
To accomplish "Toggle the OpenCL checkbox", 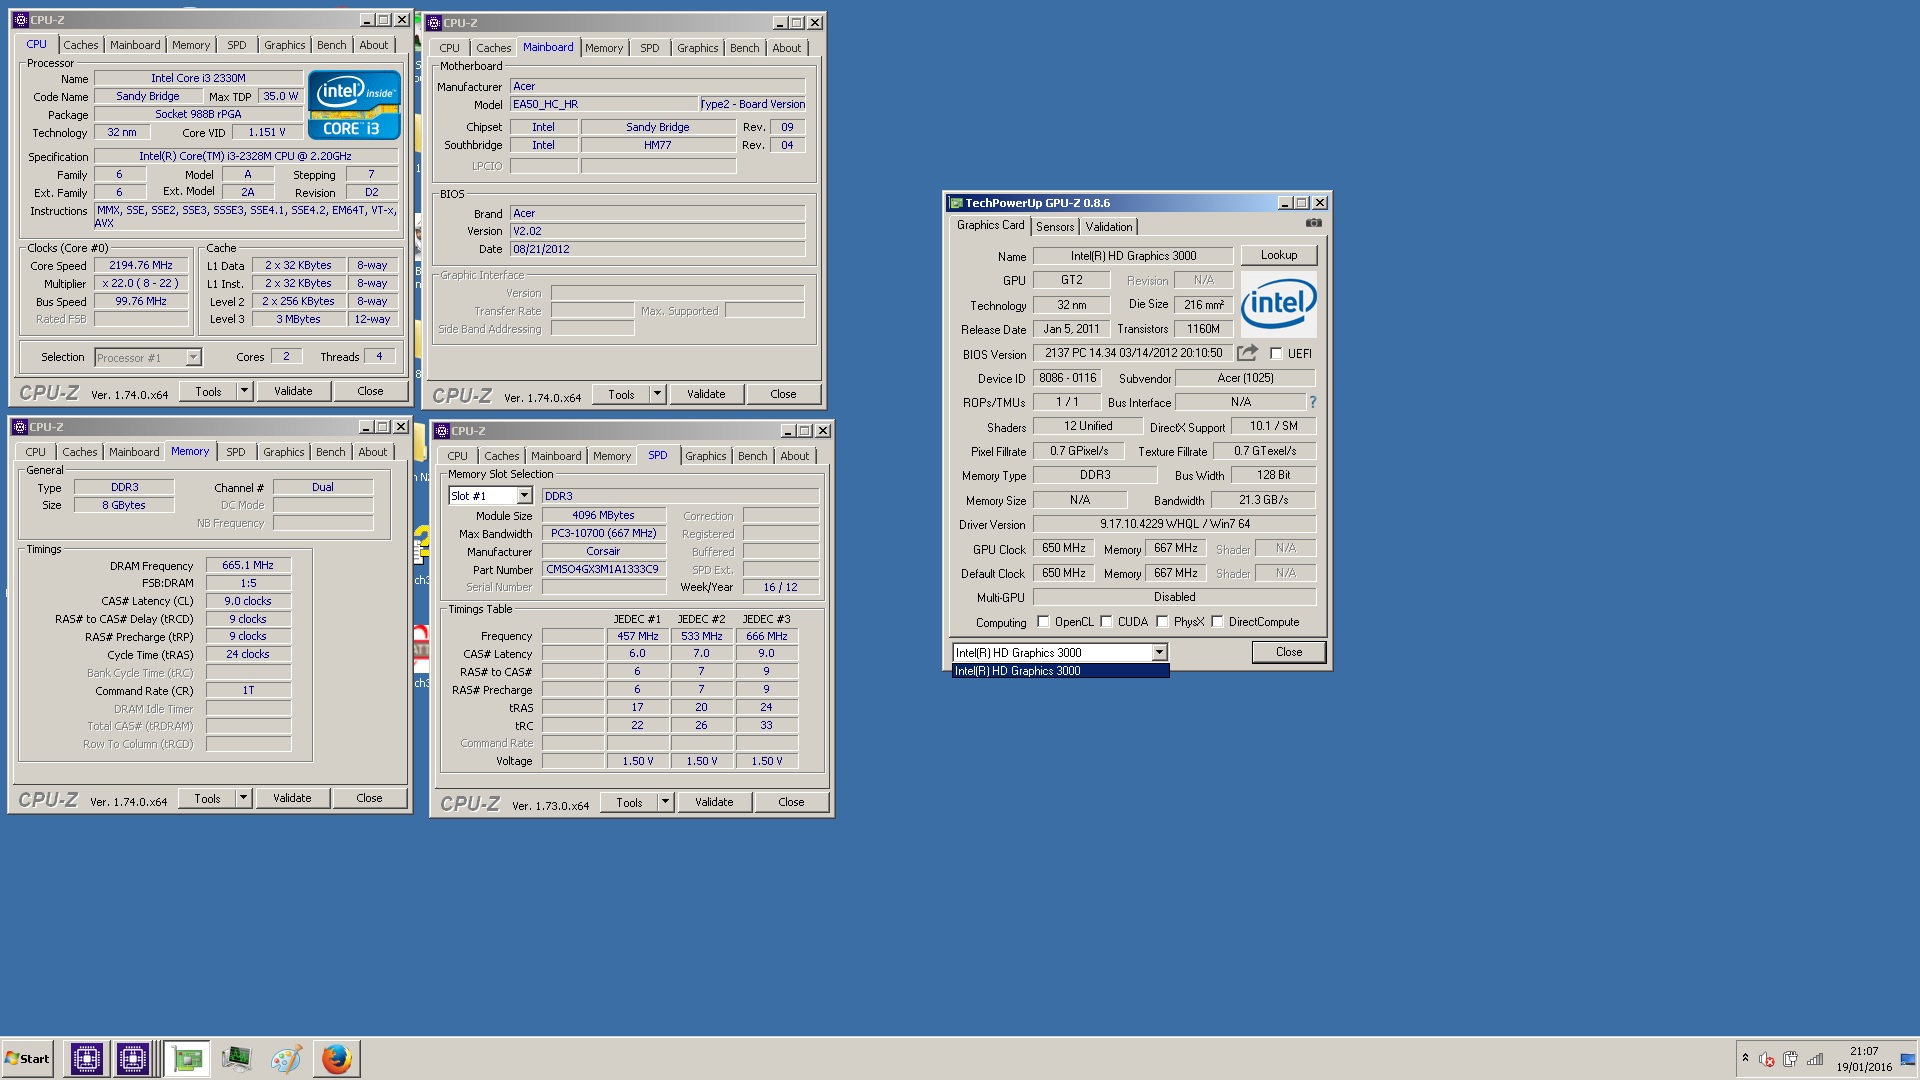I will (1043, 621).
